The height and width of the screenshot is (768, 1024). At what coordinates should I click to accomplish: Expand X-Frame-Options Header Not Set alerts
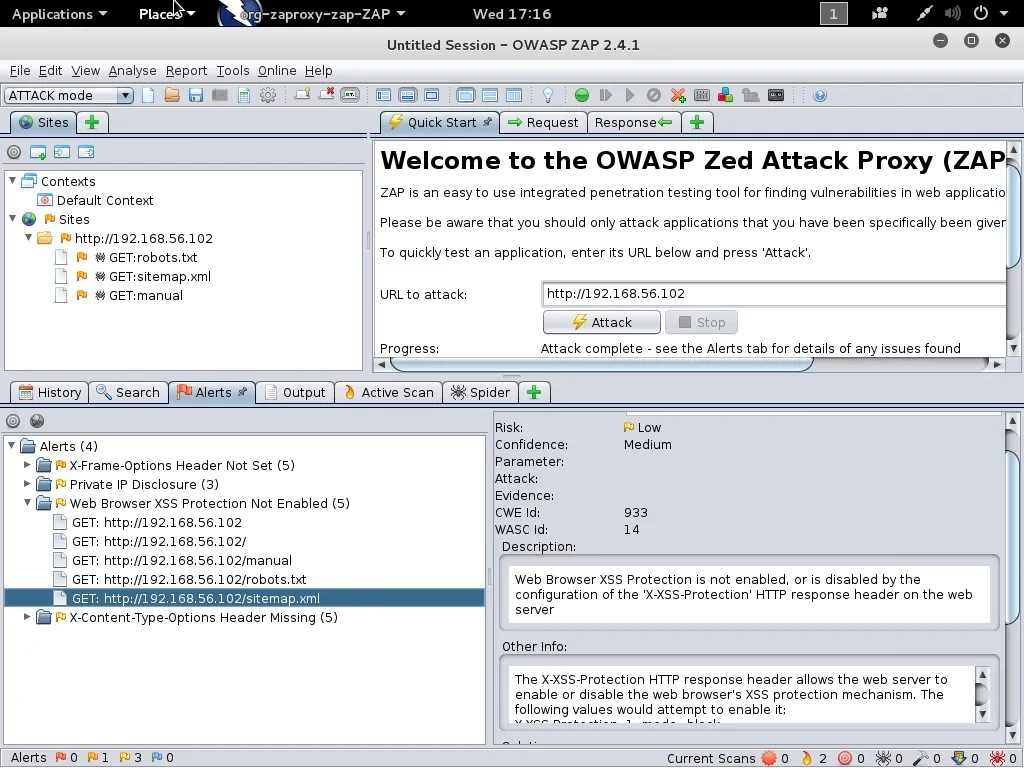[27, 465]
